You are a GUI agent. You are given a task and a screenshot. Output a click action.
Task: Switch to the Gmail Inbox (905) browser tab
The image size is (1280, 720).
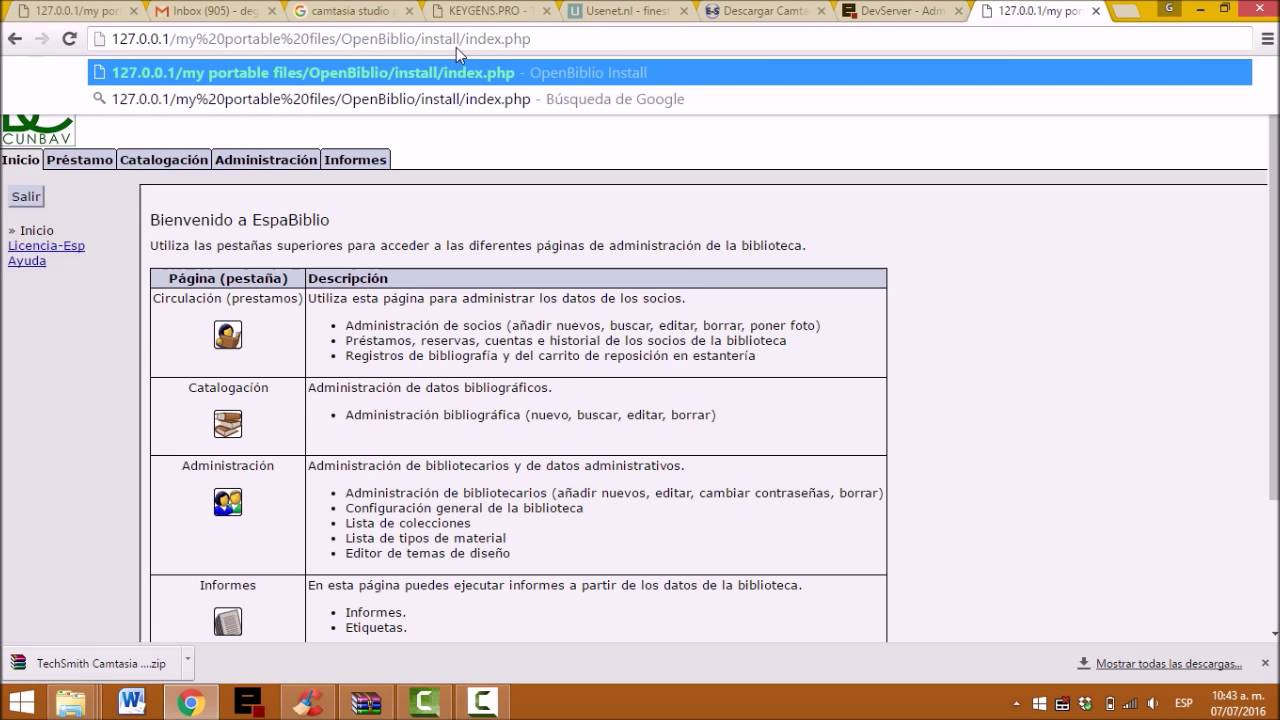(216, 11)
